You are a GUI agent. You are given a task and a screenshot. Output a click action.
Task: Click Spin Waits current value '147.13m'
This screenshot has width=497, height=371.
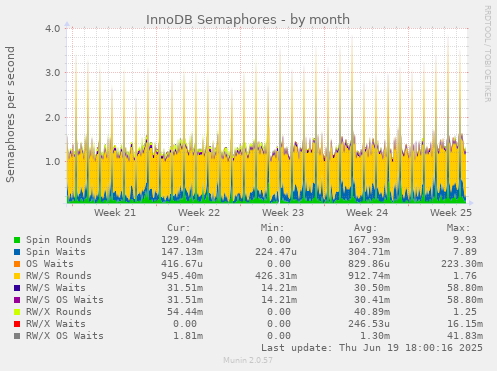pyautogui.click(x=182, y=252)
